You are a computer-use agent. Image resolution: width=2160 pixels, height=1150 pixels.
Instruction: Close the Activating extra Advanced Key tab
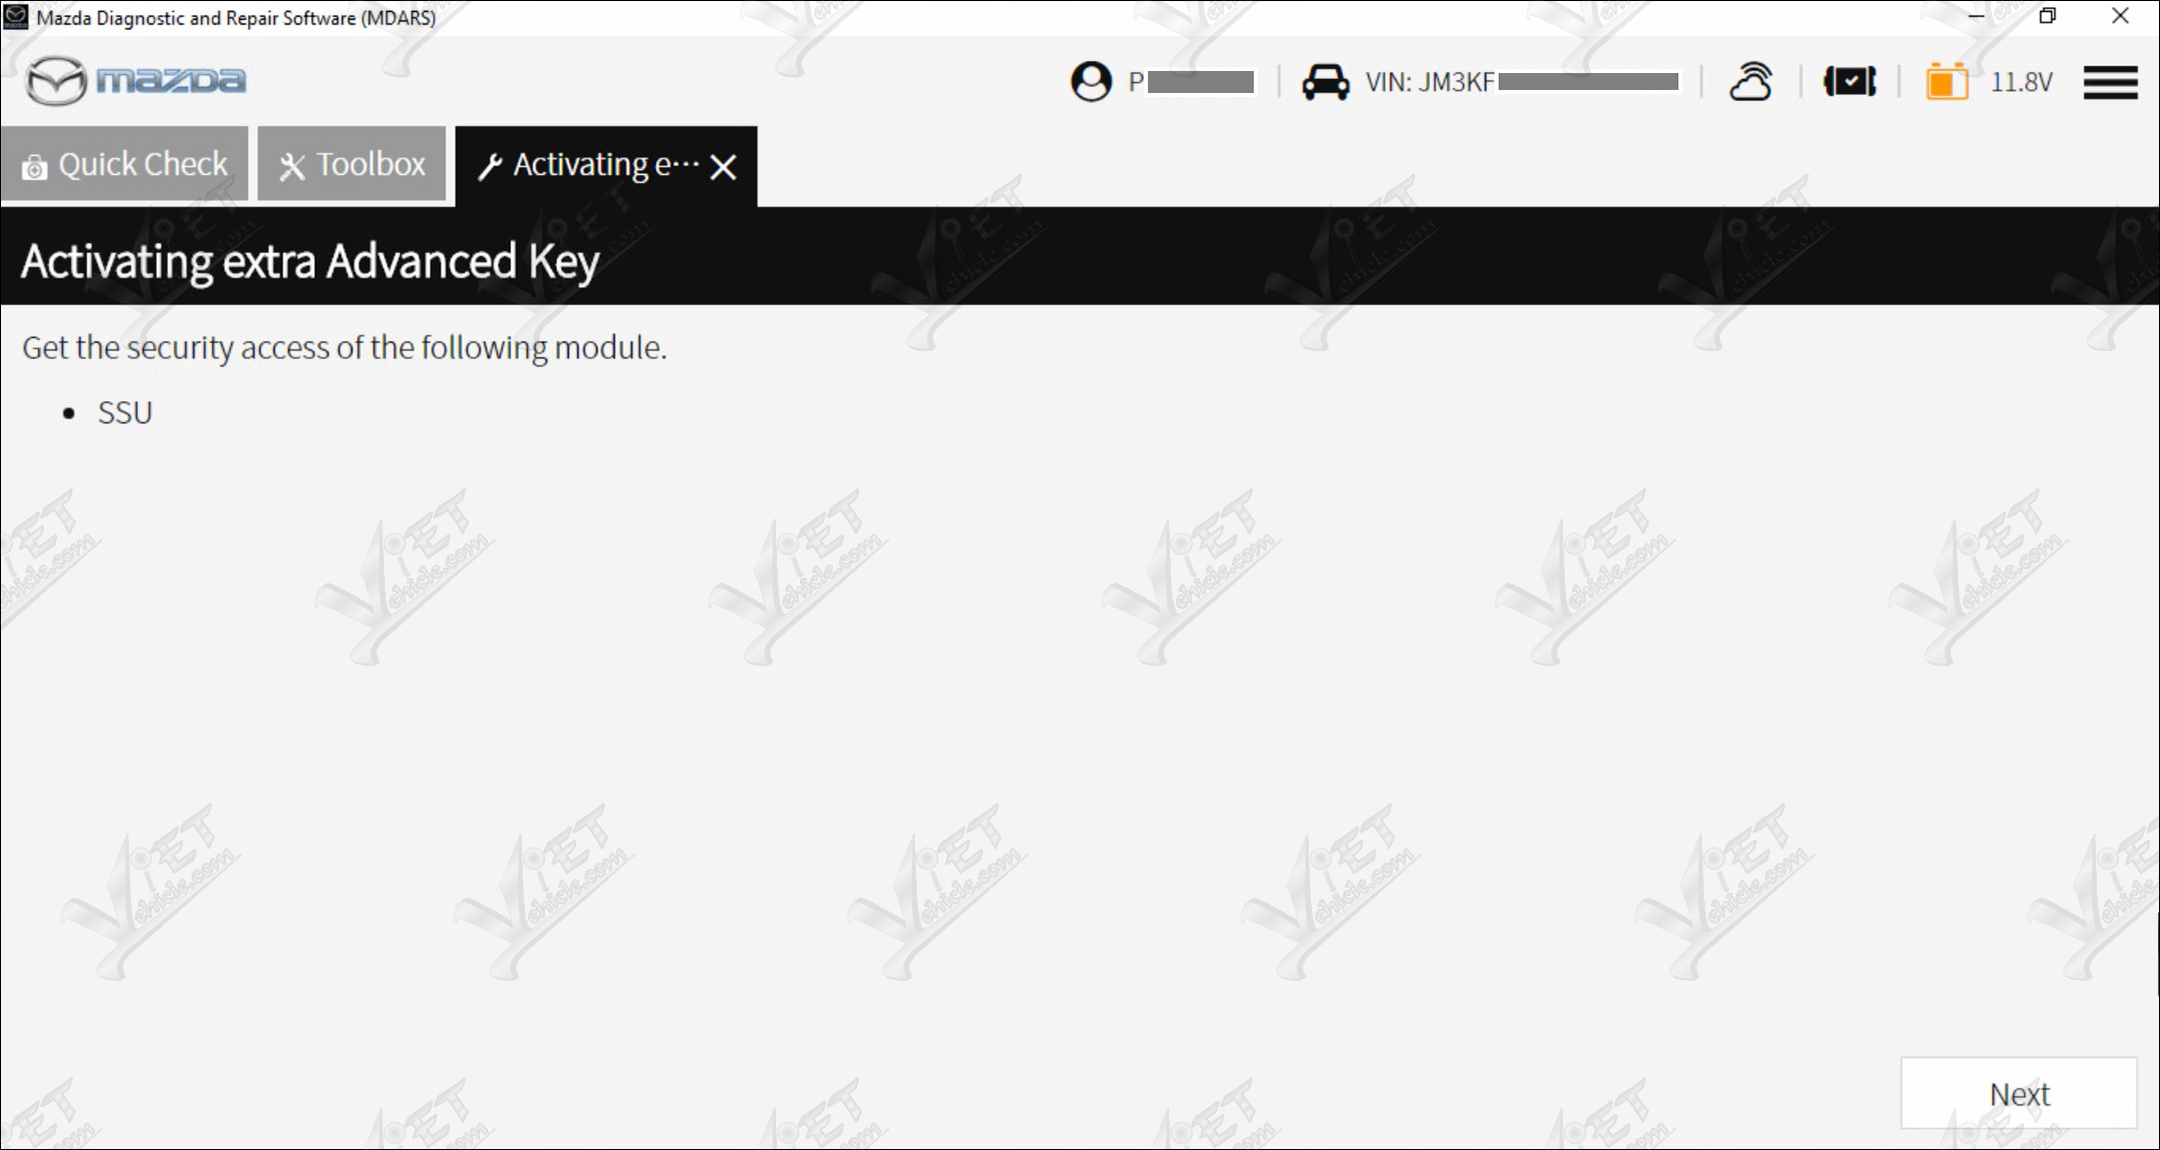pos(723,167)
